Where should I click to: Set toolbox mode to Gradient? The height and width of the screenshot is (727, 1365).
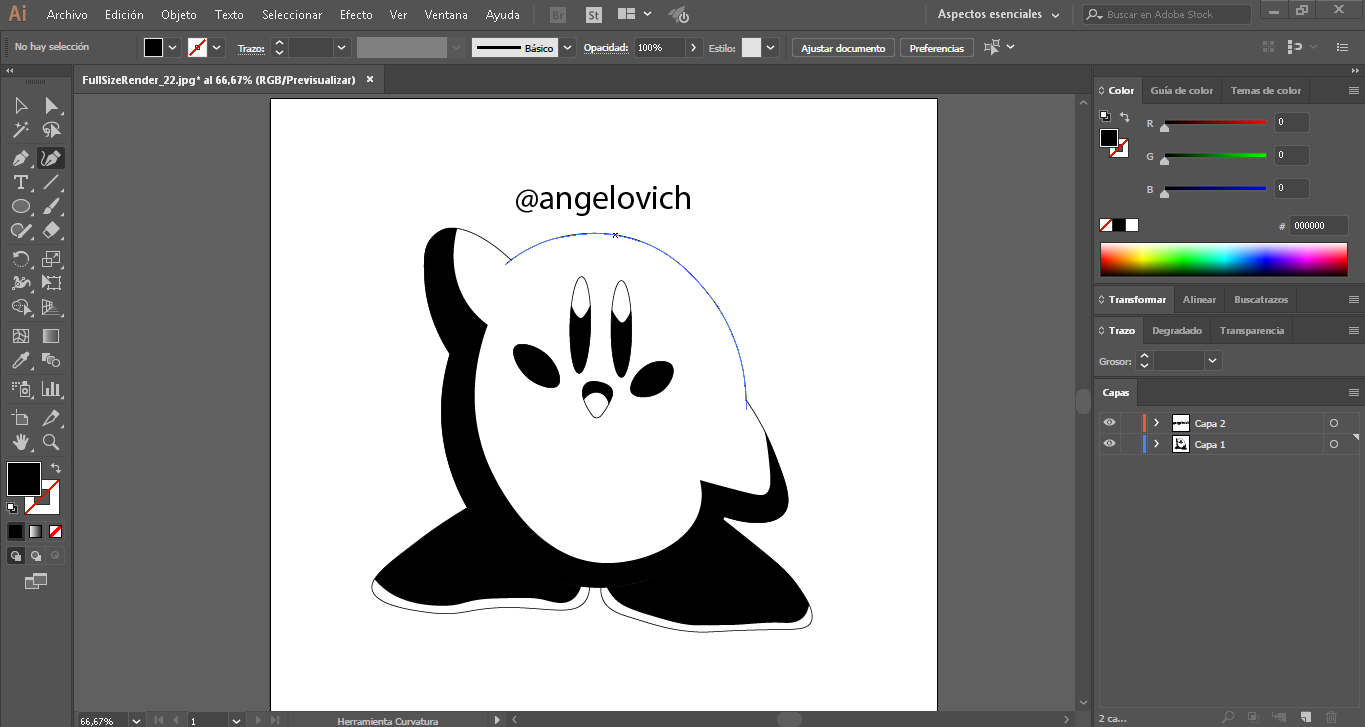36,531
